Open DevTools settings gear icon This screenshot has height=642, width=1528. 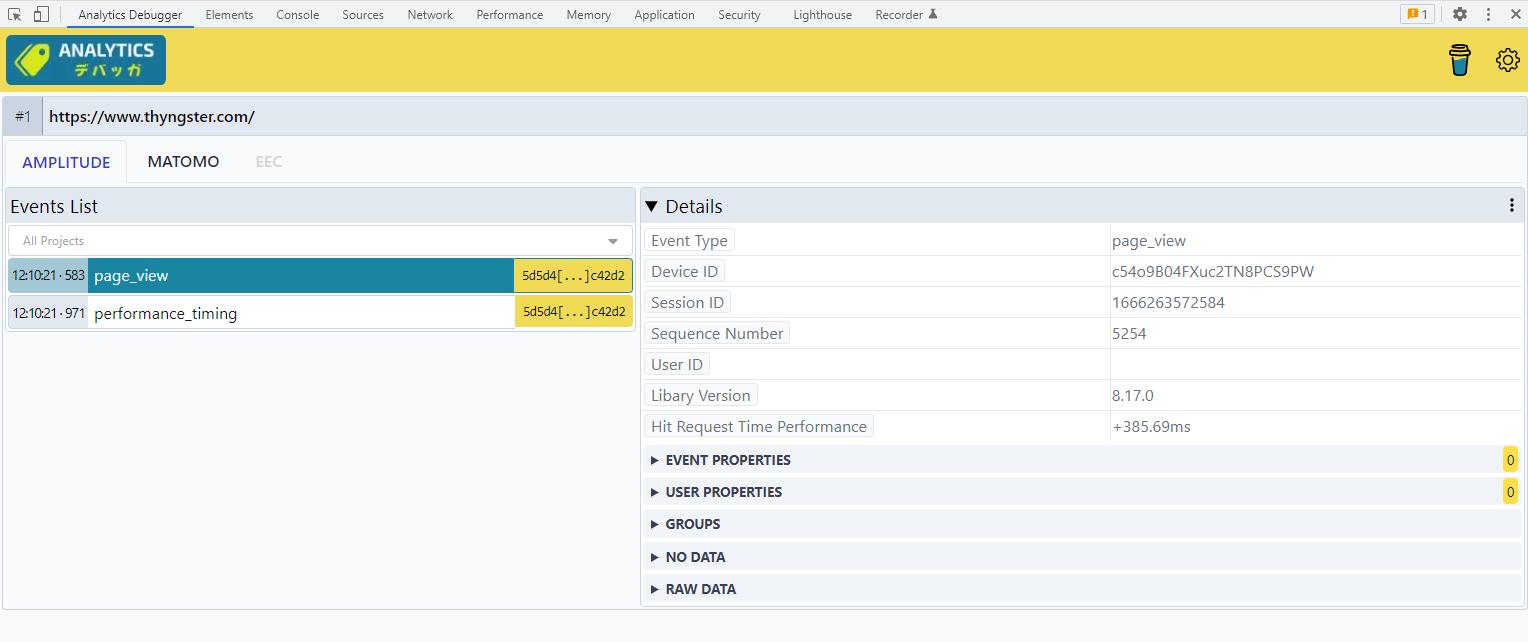tap(1459, 14)
